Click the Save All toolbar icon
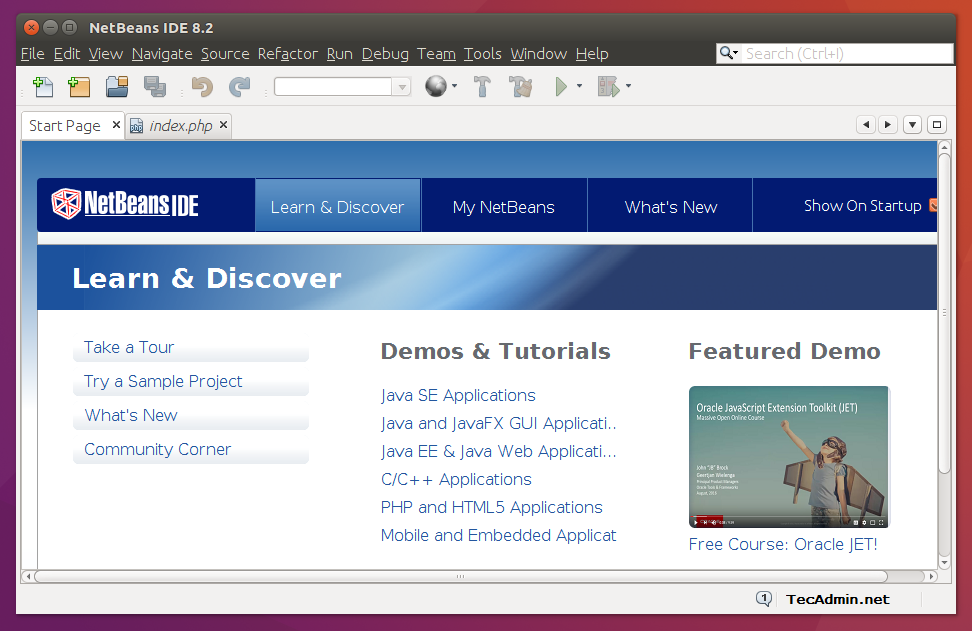Screen dimensions: 972x631 coord(154,87)
